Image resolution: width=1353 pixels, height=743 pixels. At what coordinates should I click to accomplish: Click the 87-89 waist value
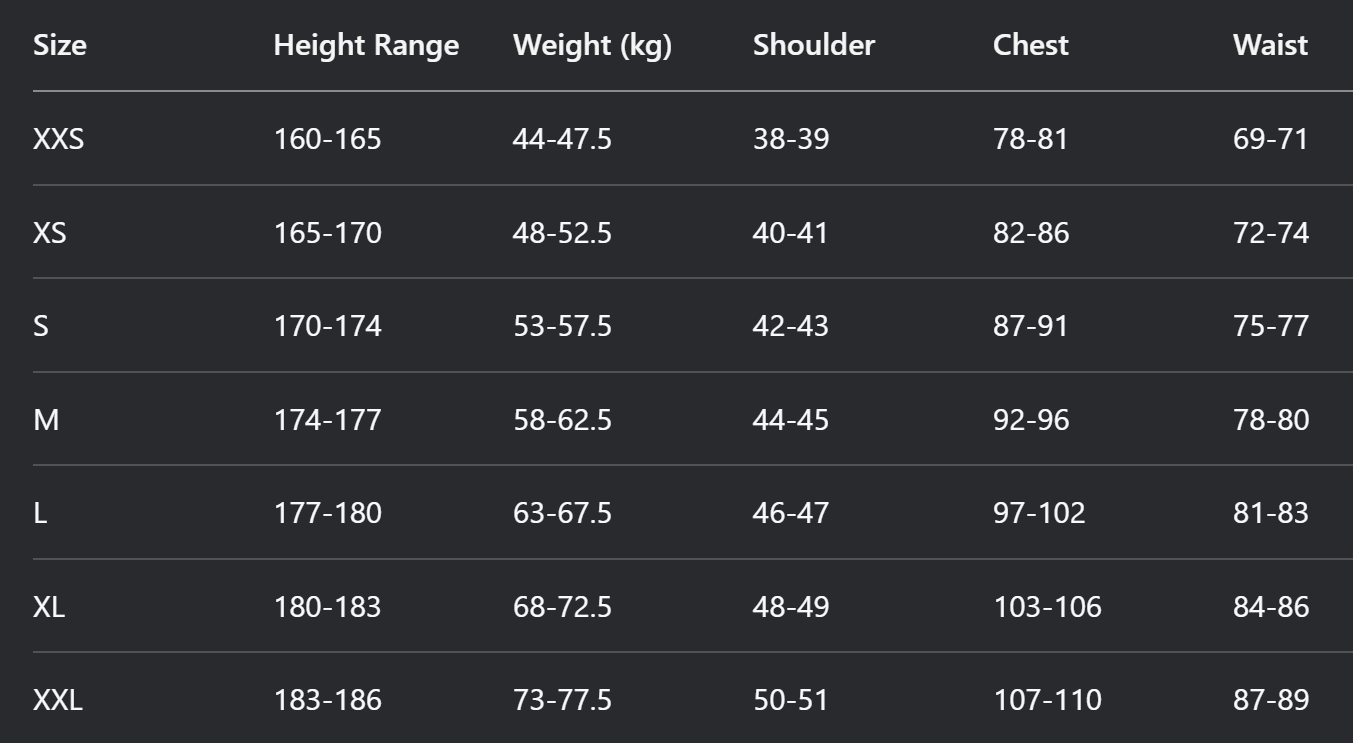[1271, 700]
